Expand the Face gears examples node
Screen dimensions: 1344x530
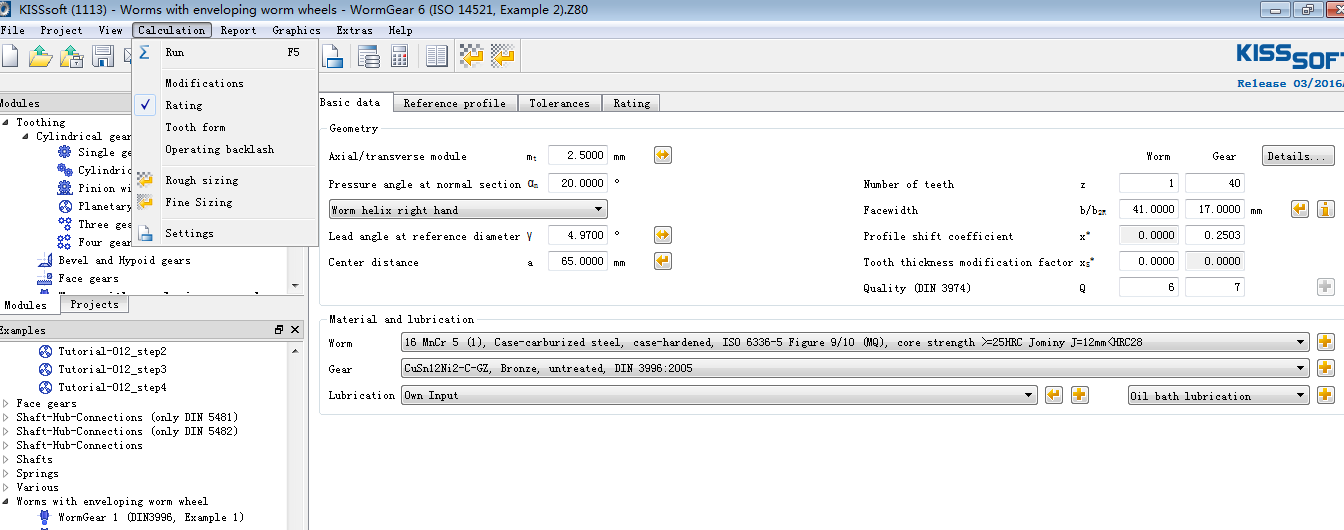click(6, 404)
